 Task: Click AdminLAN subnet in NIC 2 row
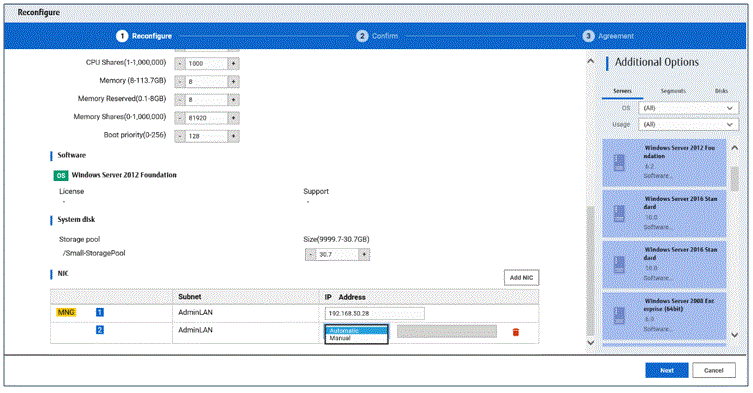click(195, 330)
